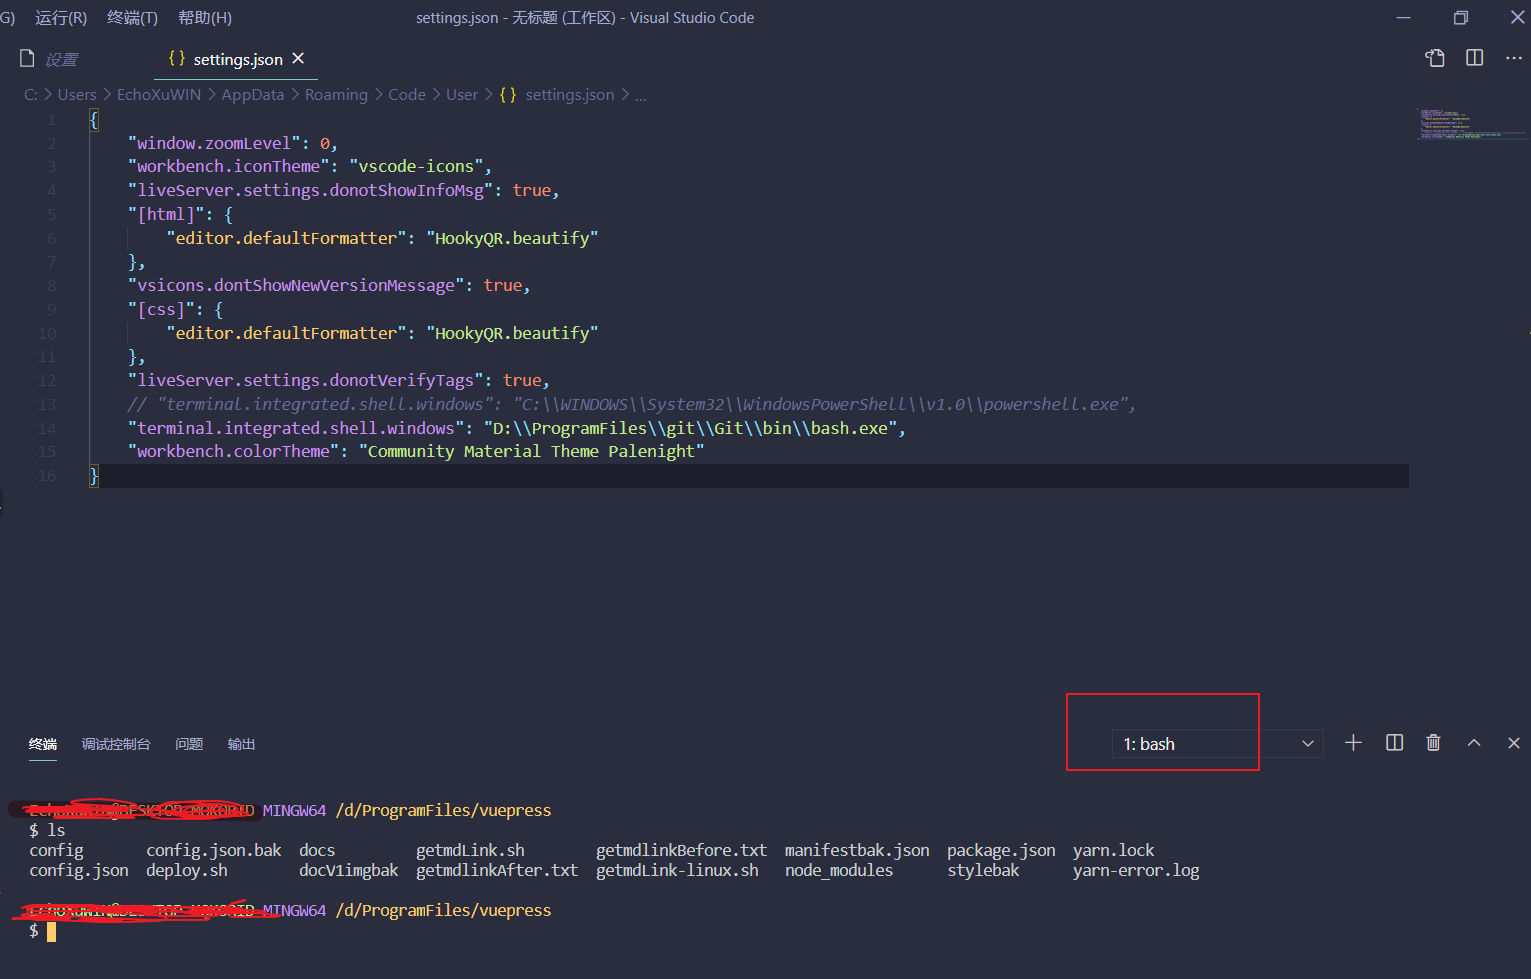The image size is (1531, 979).
Task: Switch to the 设置 editor tab
Action: tap(61, 60)
